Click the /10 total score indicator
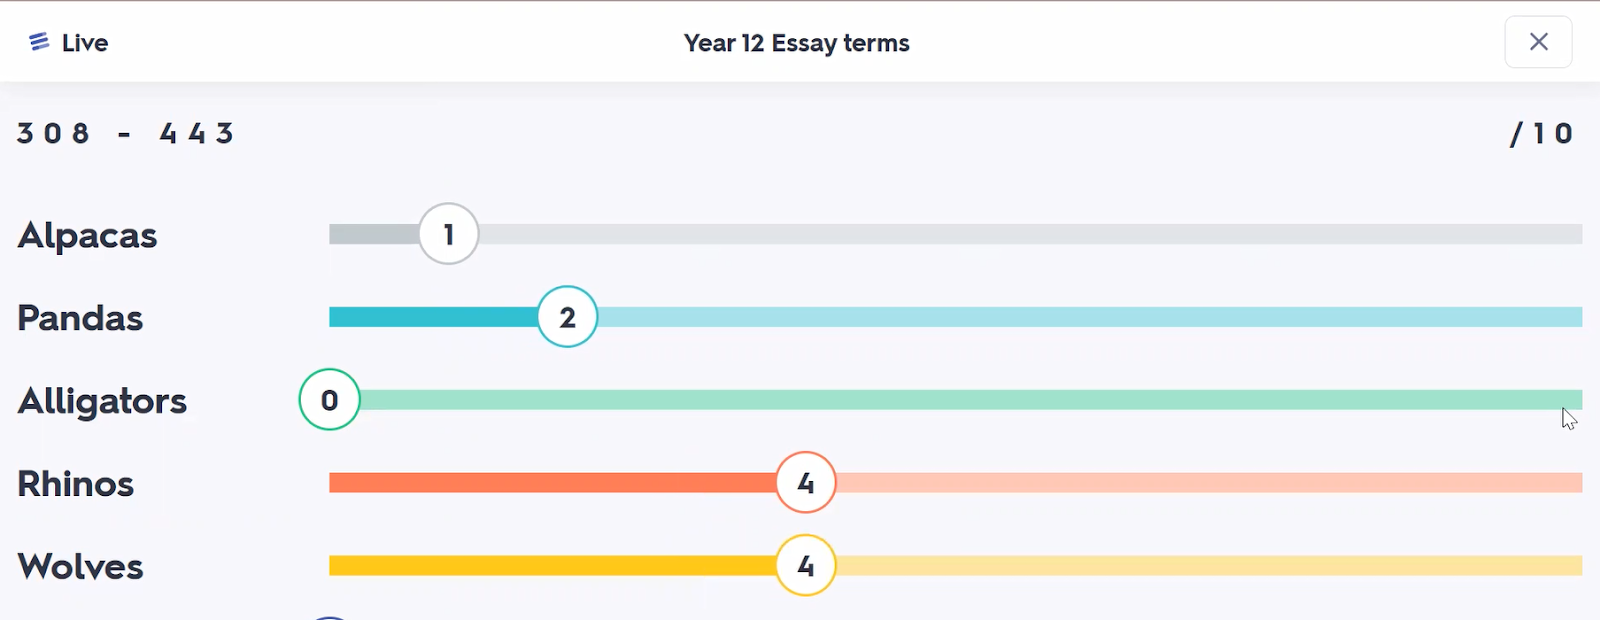 pos(1541,133)
